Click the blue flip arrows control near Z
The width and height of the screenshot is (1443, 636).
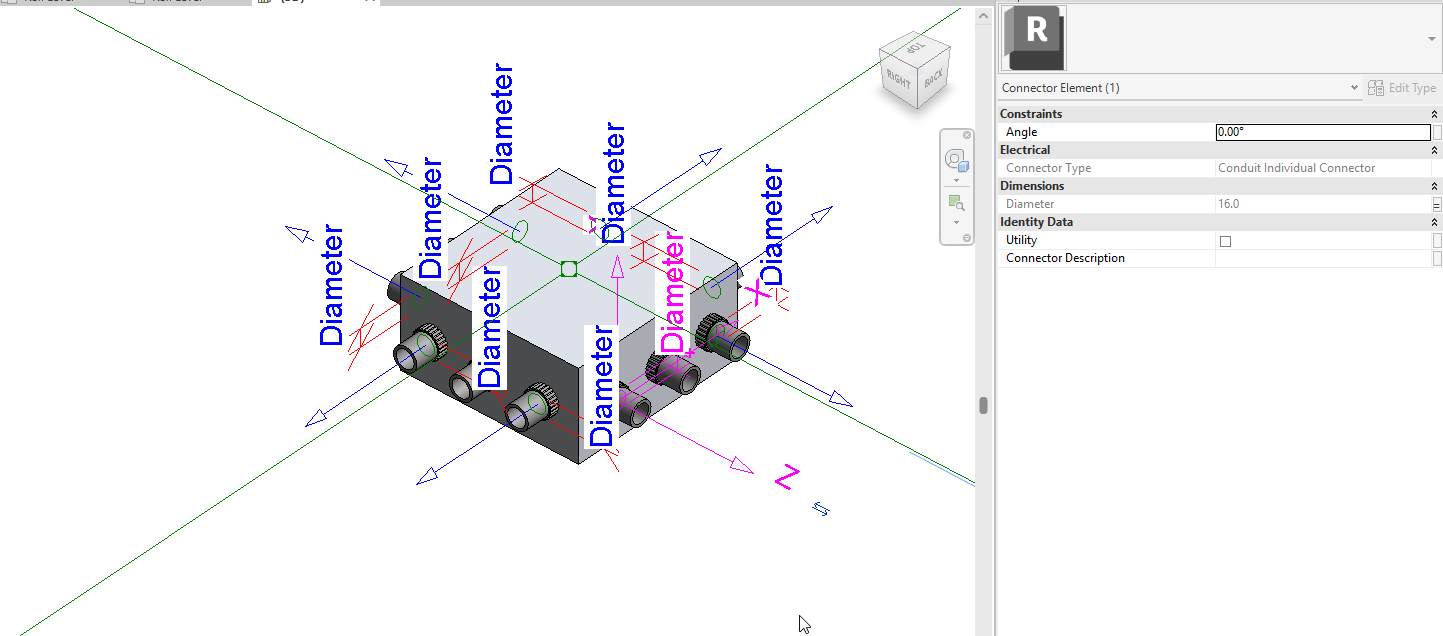821,509
